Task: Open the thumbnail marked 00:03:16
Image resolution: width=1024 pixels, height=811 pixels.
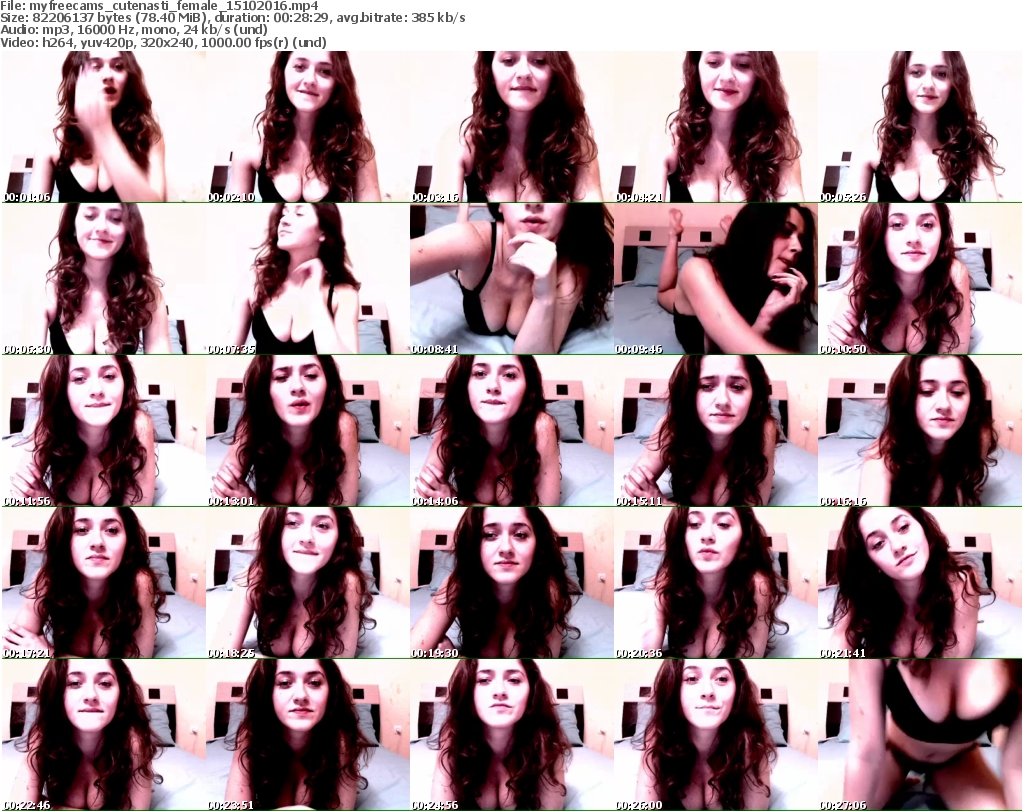Action: 511,126
